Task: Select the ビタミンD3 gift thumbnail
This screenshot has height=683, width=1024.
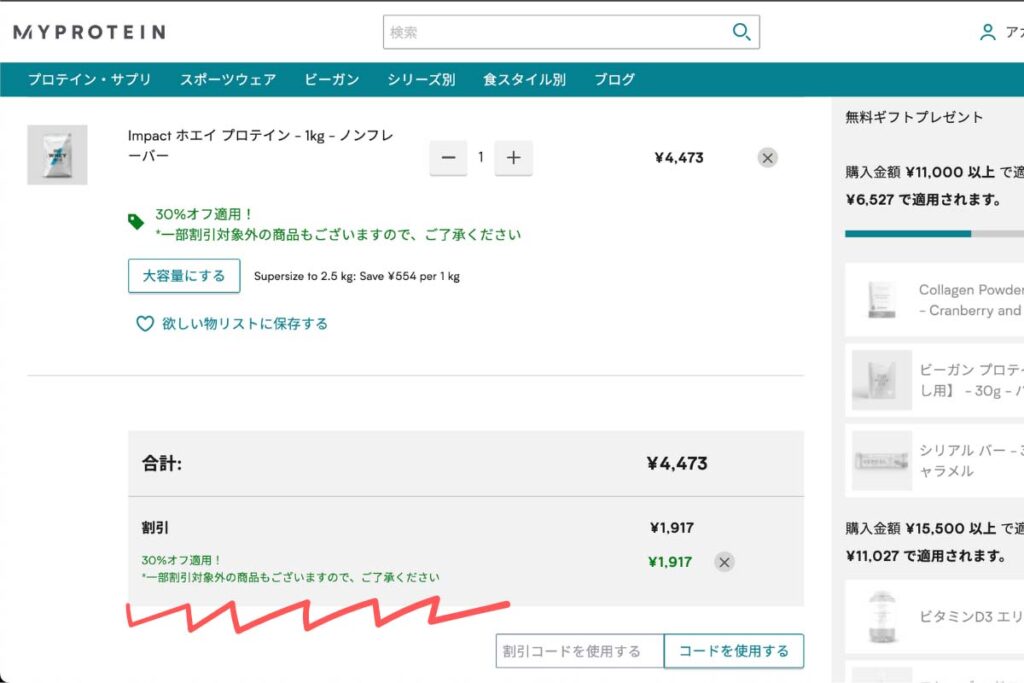Action: [882, 618]
